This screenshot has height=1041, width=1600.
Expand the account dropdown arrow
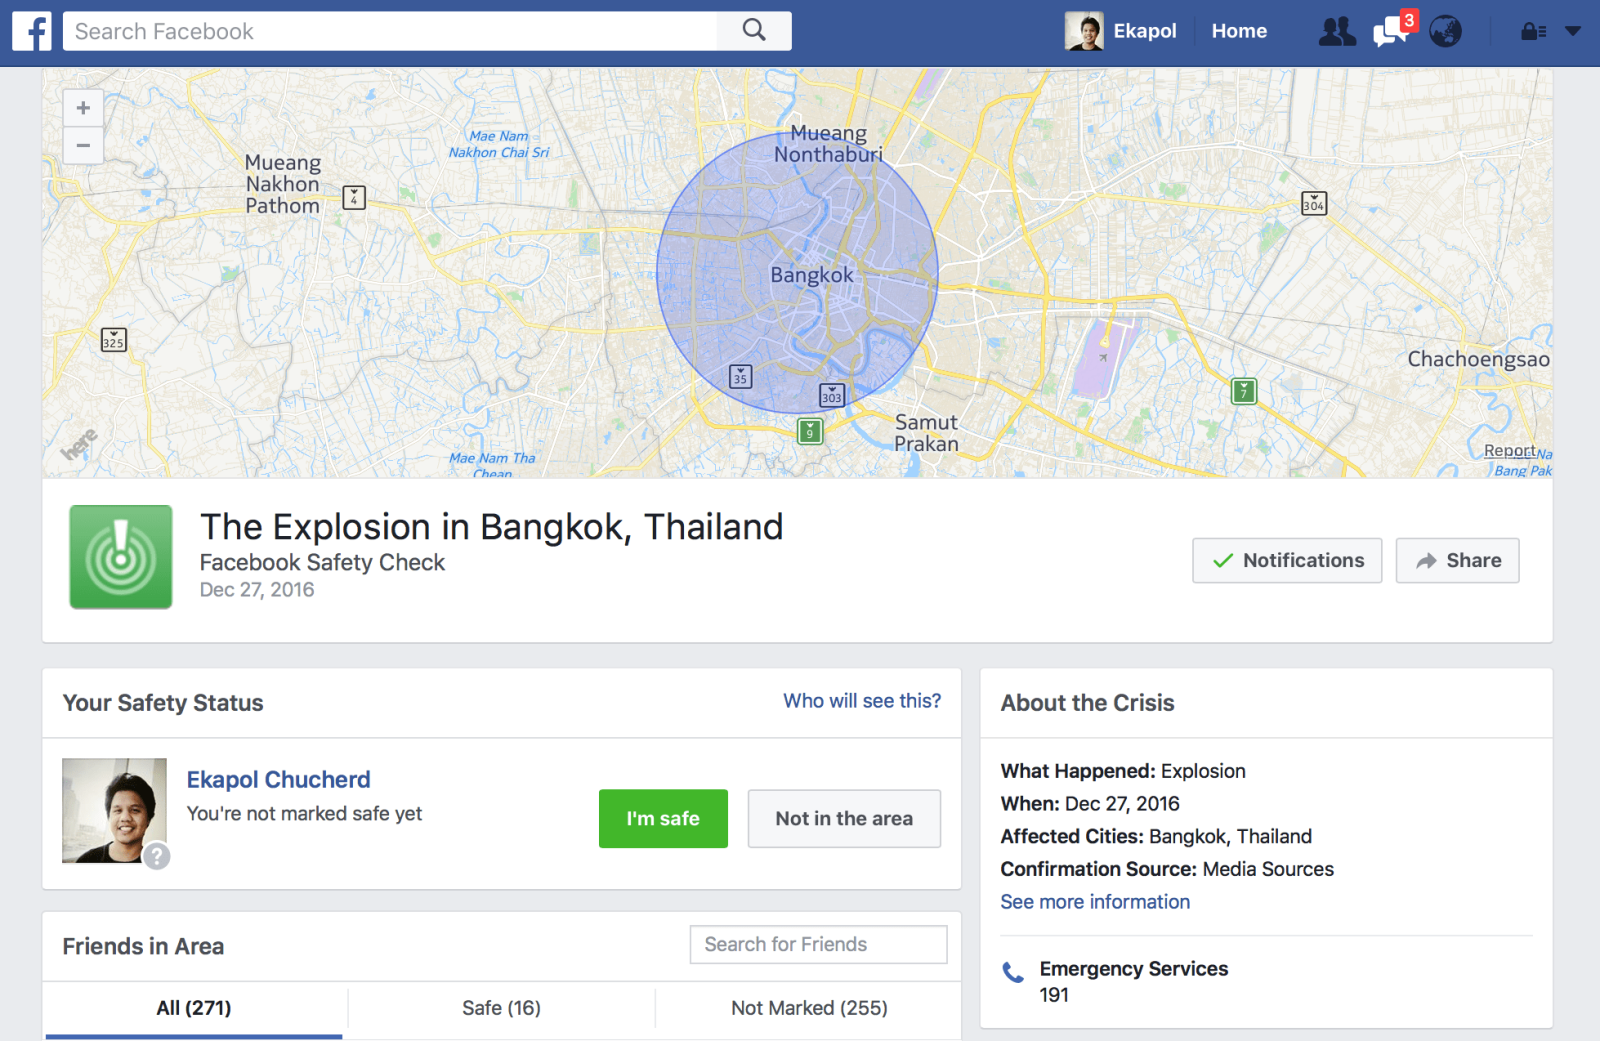(x=1573, y=32)
